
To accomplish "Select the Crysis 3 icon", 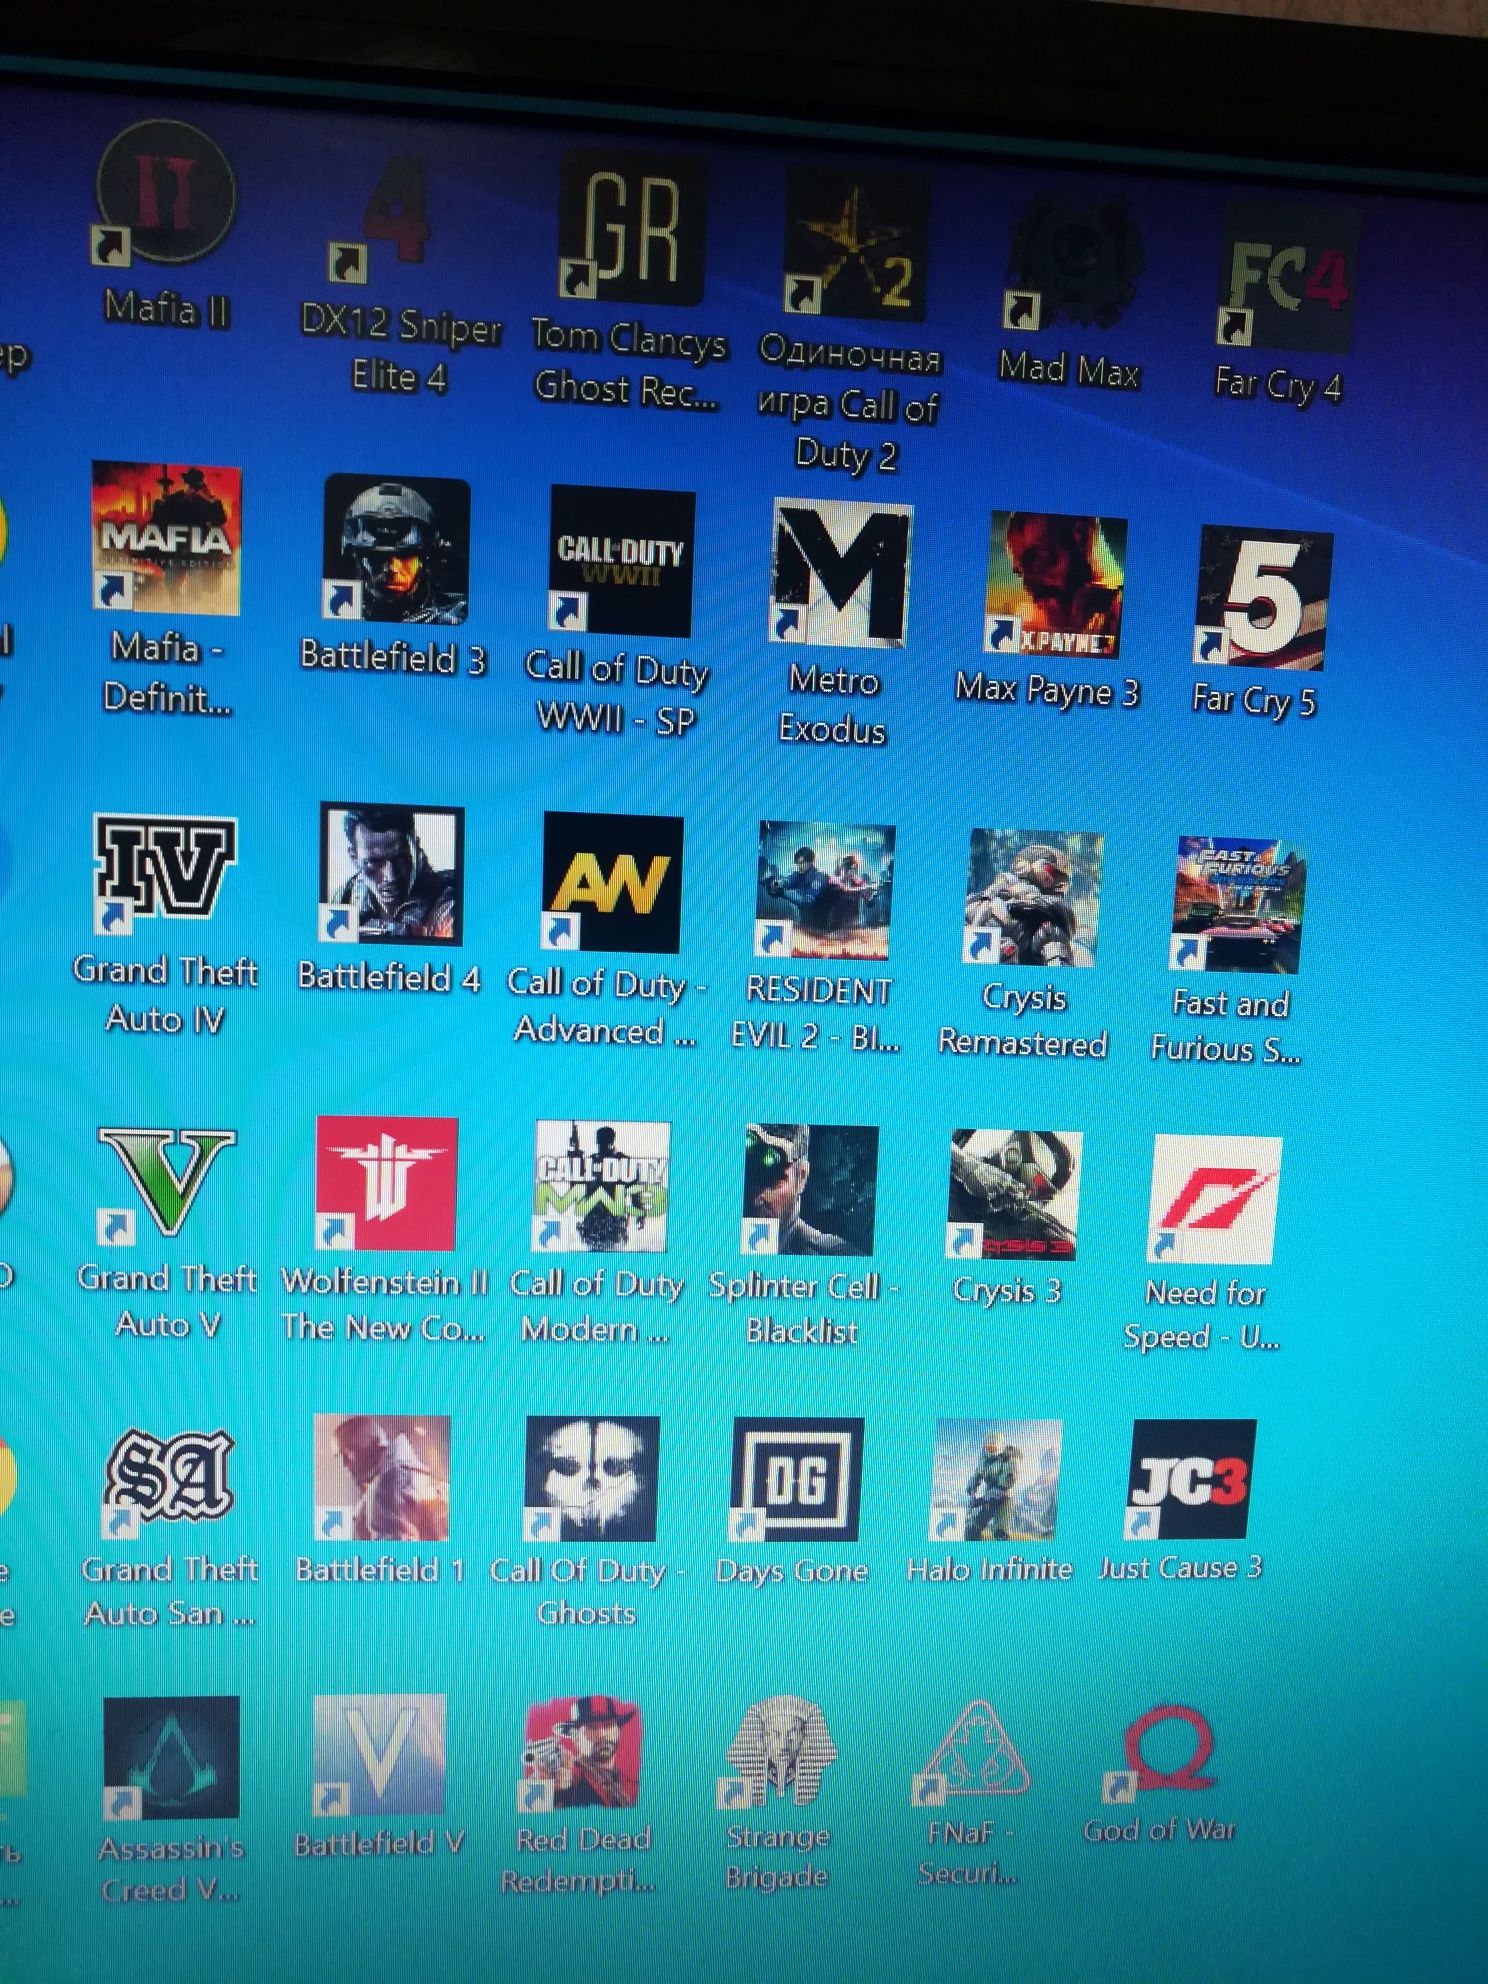I will click(1015, 1196).
